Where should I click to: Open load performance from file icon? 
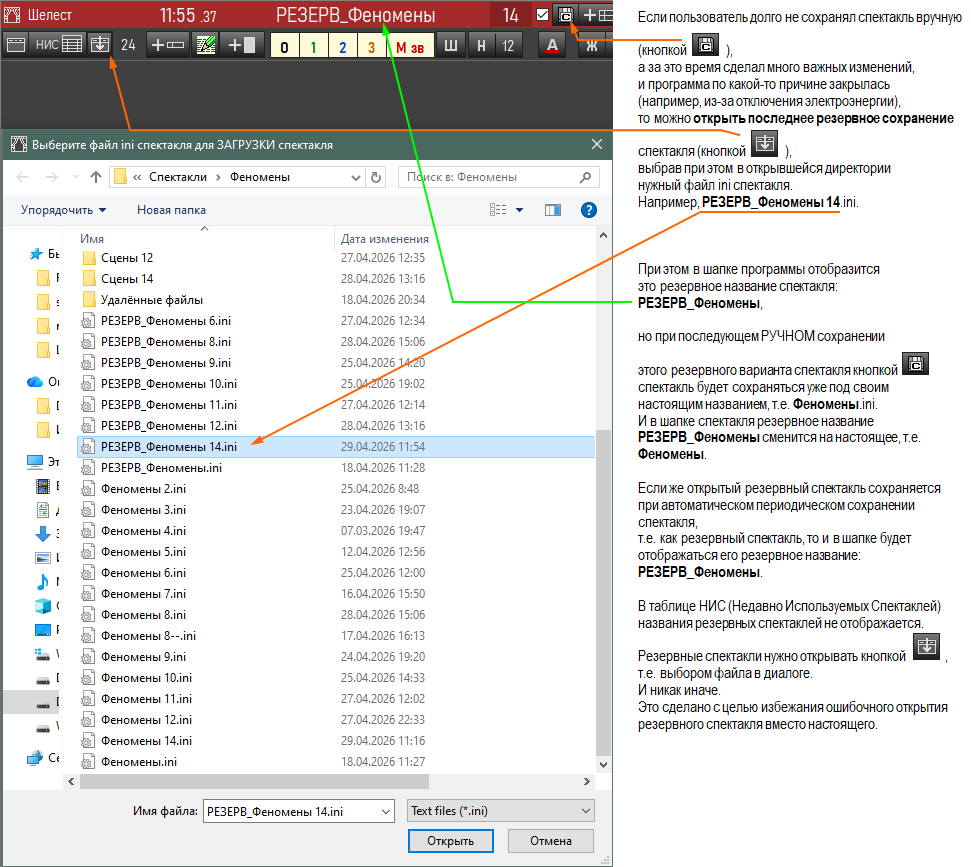point(99,45)
